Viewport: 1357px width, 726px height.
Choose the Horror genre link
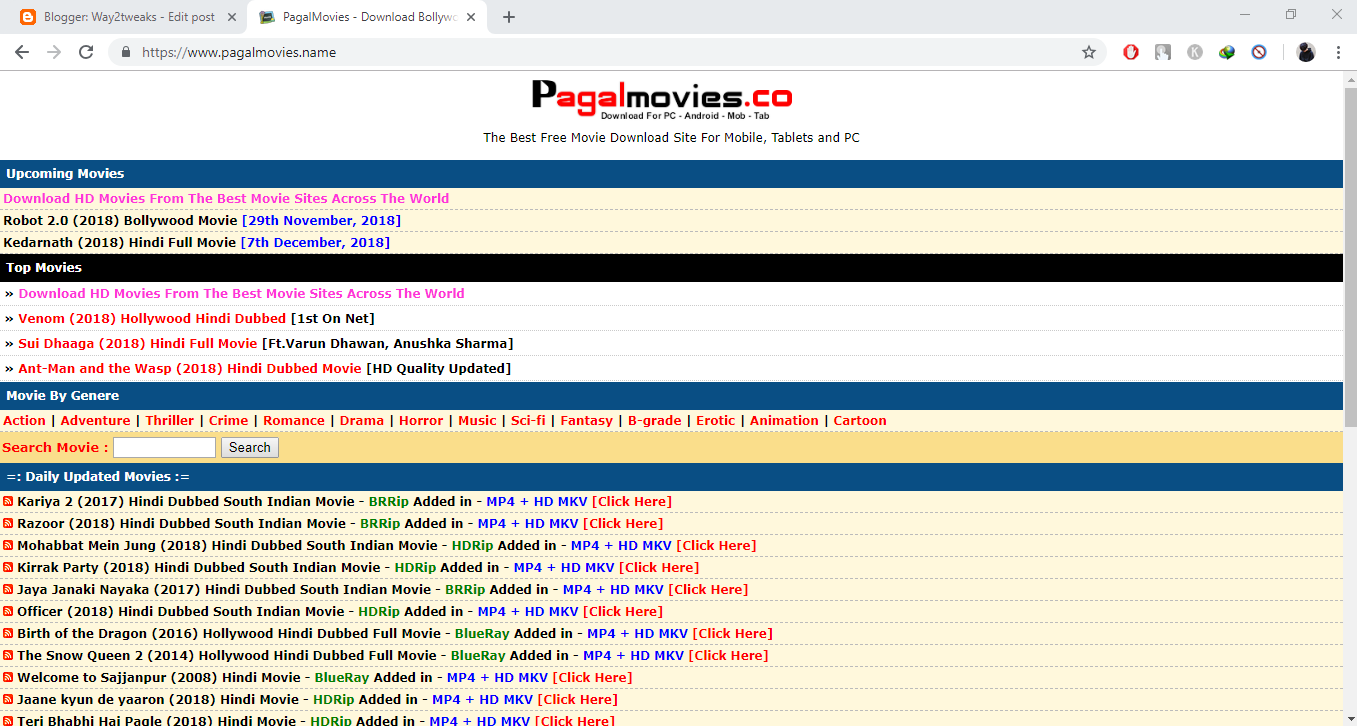[421, 420]
